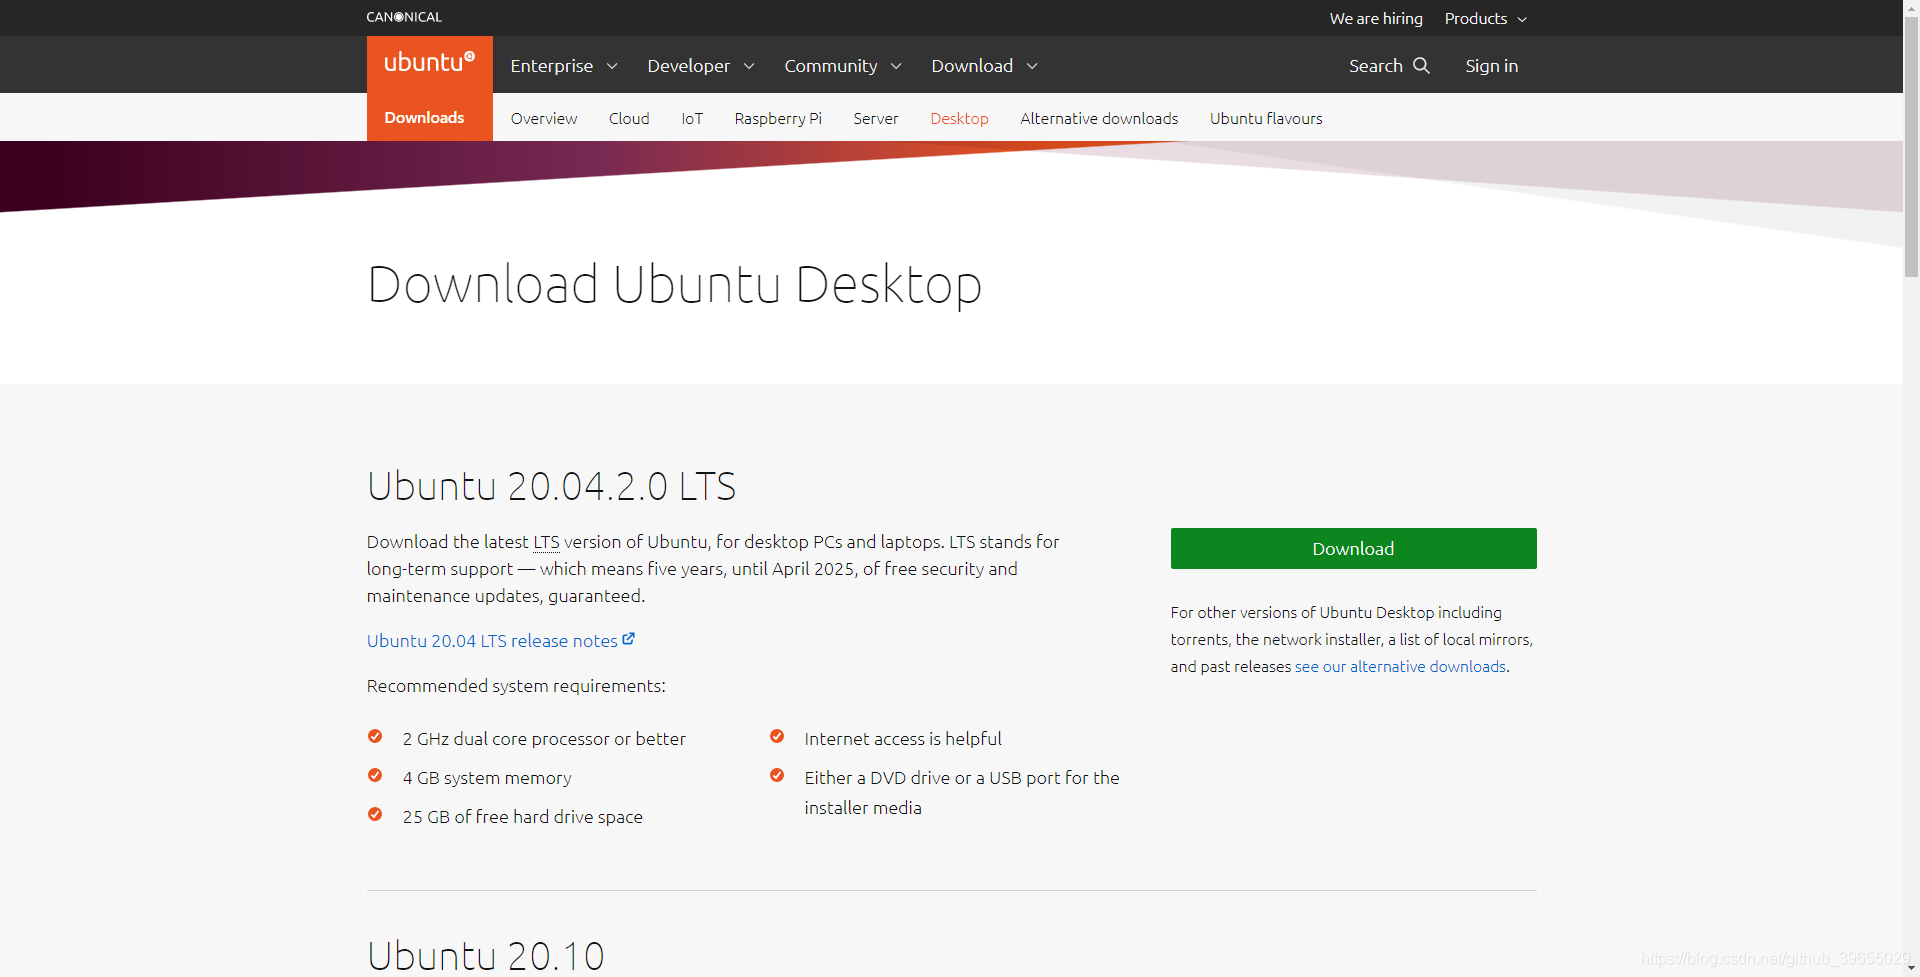Click the Canonical logo
1920x977 pixels.
[404, 17]
